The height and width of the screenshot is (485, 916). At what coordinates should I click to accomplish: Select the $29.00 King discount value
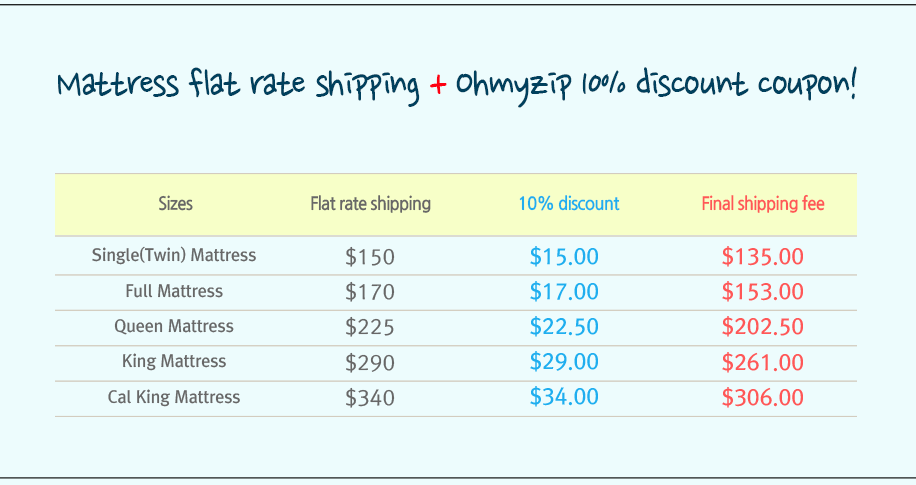[x=564, y=362]
